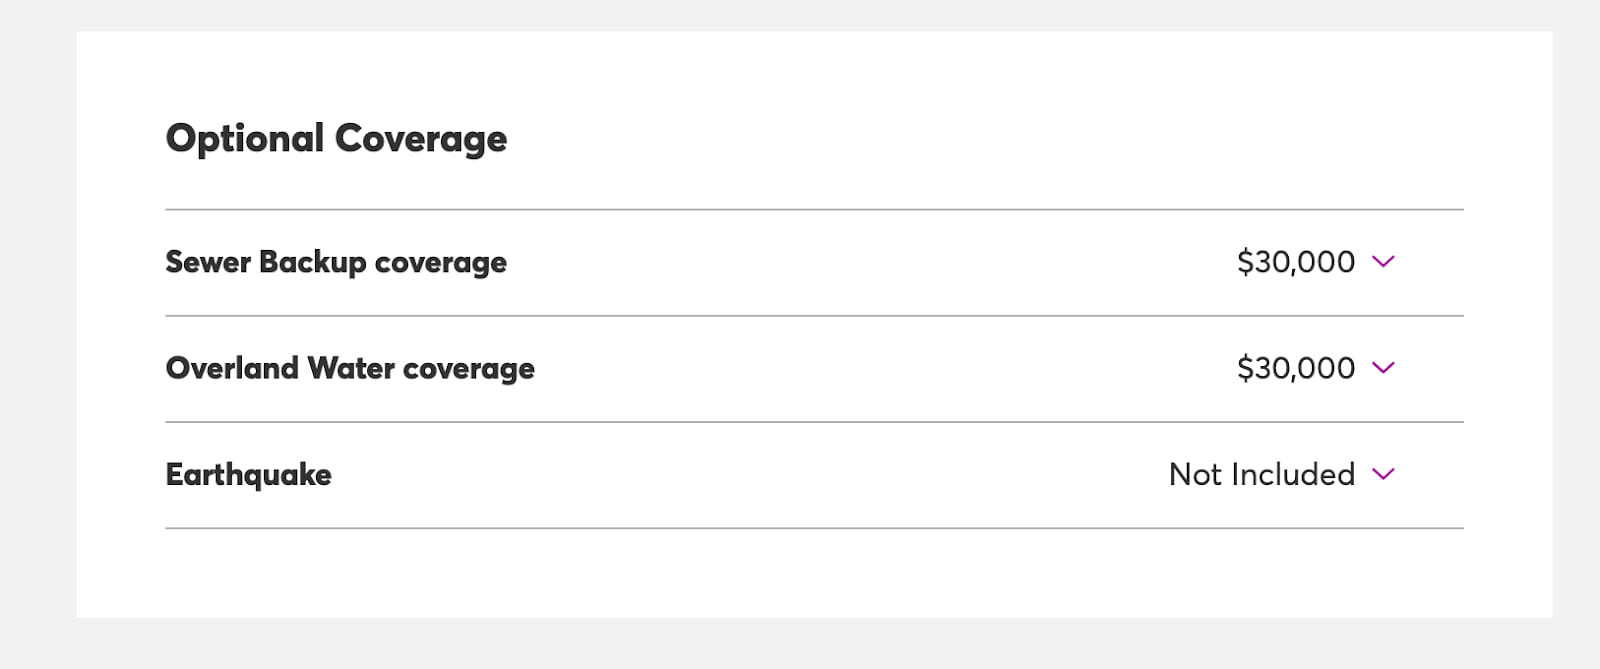Viewport: 1600px width, 669px height.
Task: Click the divider line under Optional Coverage heading
Action: 814,210
